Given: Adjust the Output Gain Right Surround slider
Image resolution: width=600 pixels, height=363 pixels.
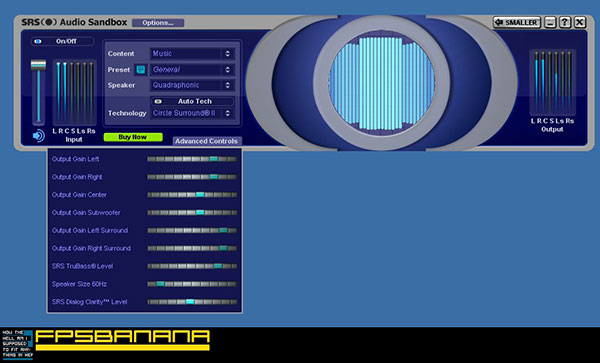Looking at the screenshot, I should tap(192, 248).
